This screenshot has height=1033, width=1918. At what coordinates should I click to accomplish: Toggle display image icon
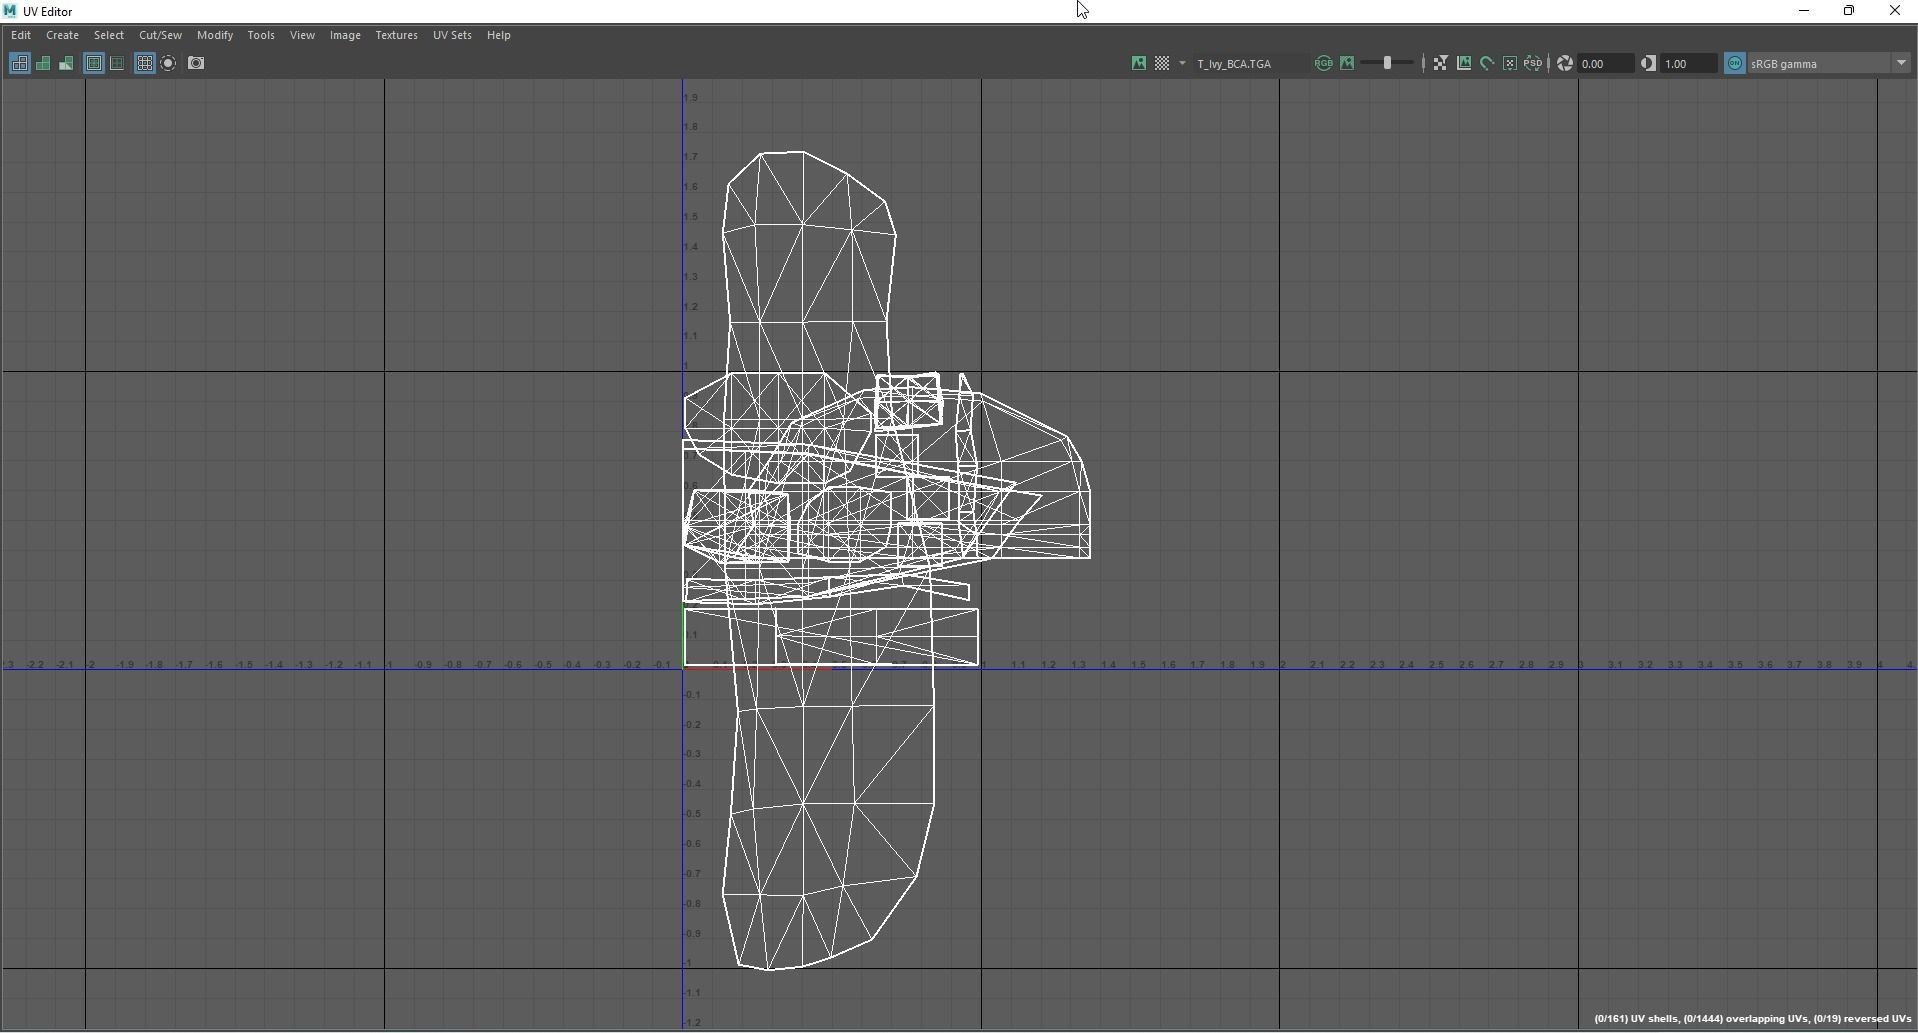click(x=1139, y=63)
